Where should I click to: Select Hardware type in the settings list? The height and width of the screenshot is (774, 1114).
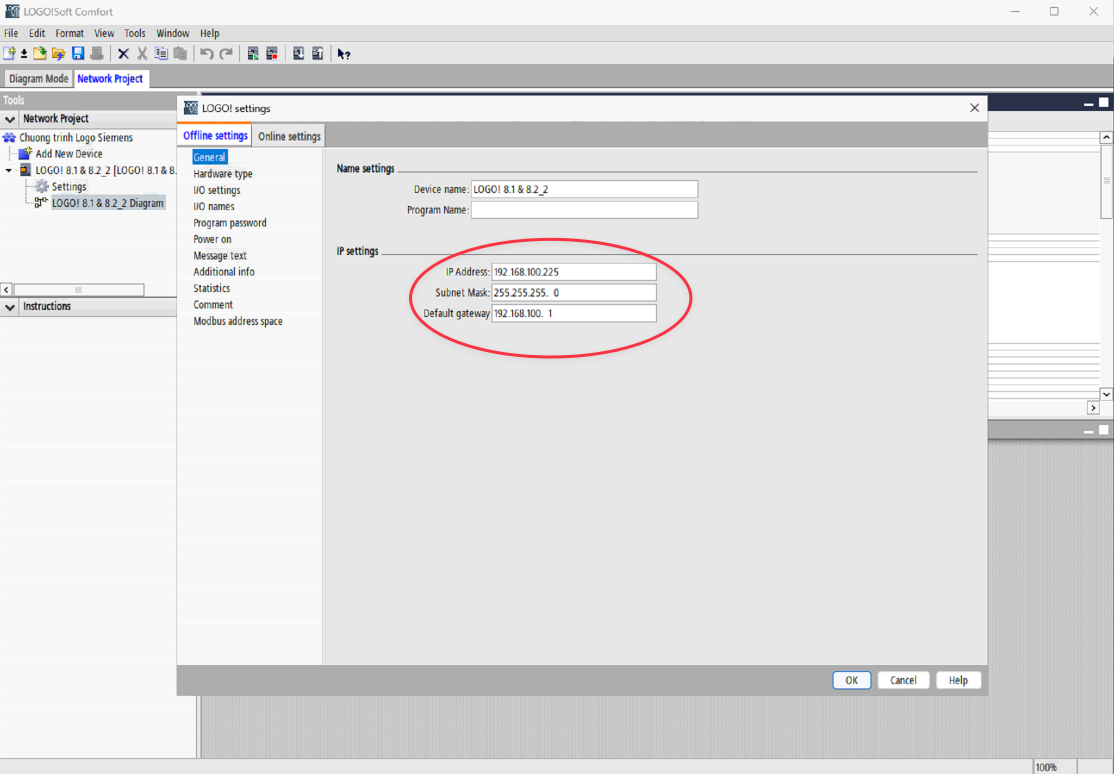pyautogui.click(x=223, y=174)
